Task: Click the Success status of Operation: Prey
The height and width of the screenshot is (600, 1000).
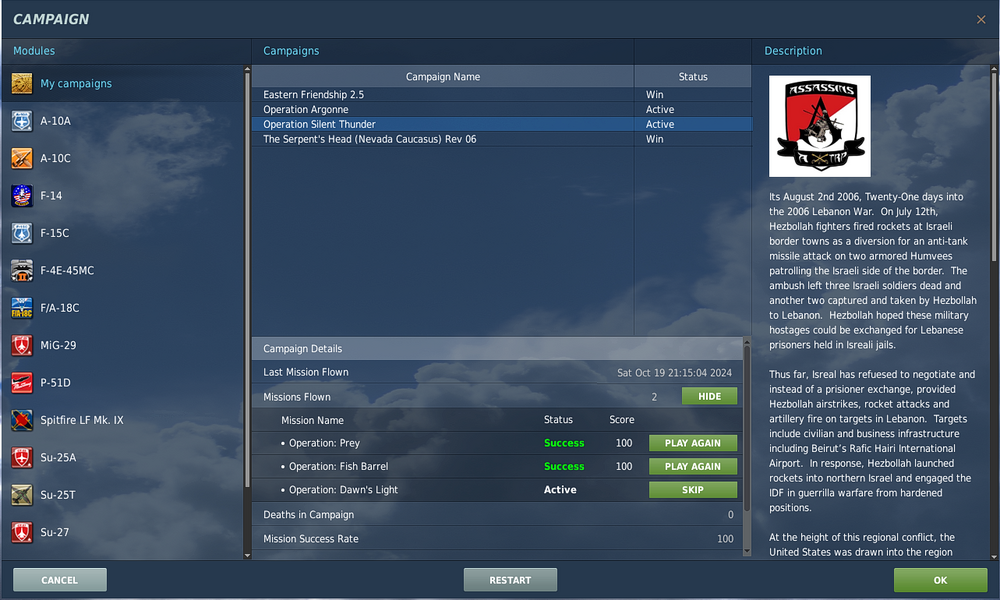Action: pyautogui.click(x=564, y=443)
